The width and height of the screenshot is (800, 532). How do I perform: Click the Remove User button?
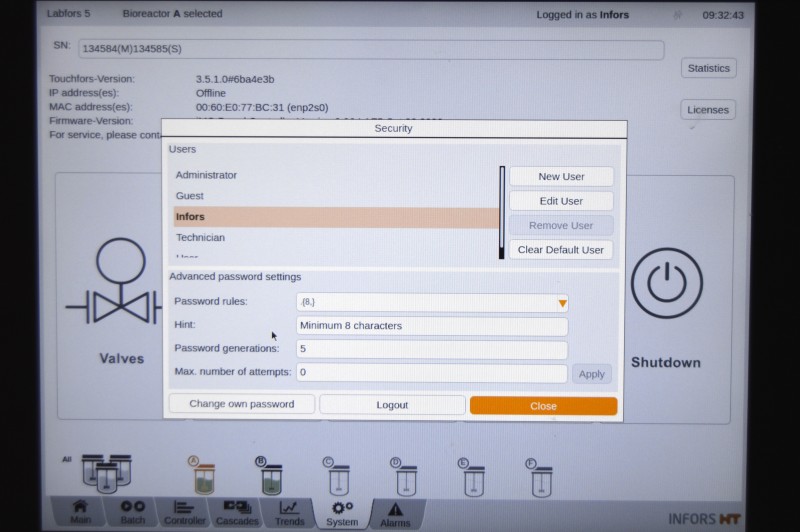[561, 225]
